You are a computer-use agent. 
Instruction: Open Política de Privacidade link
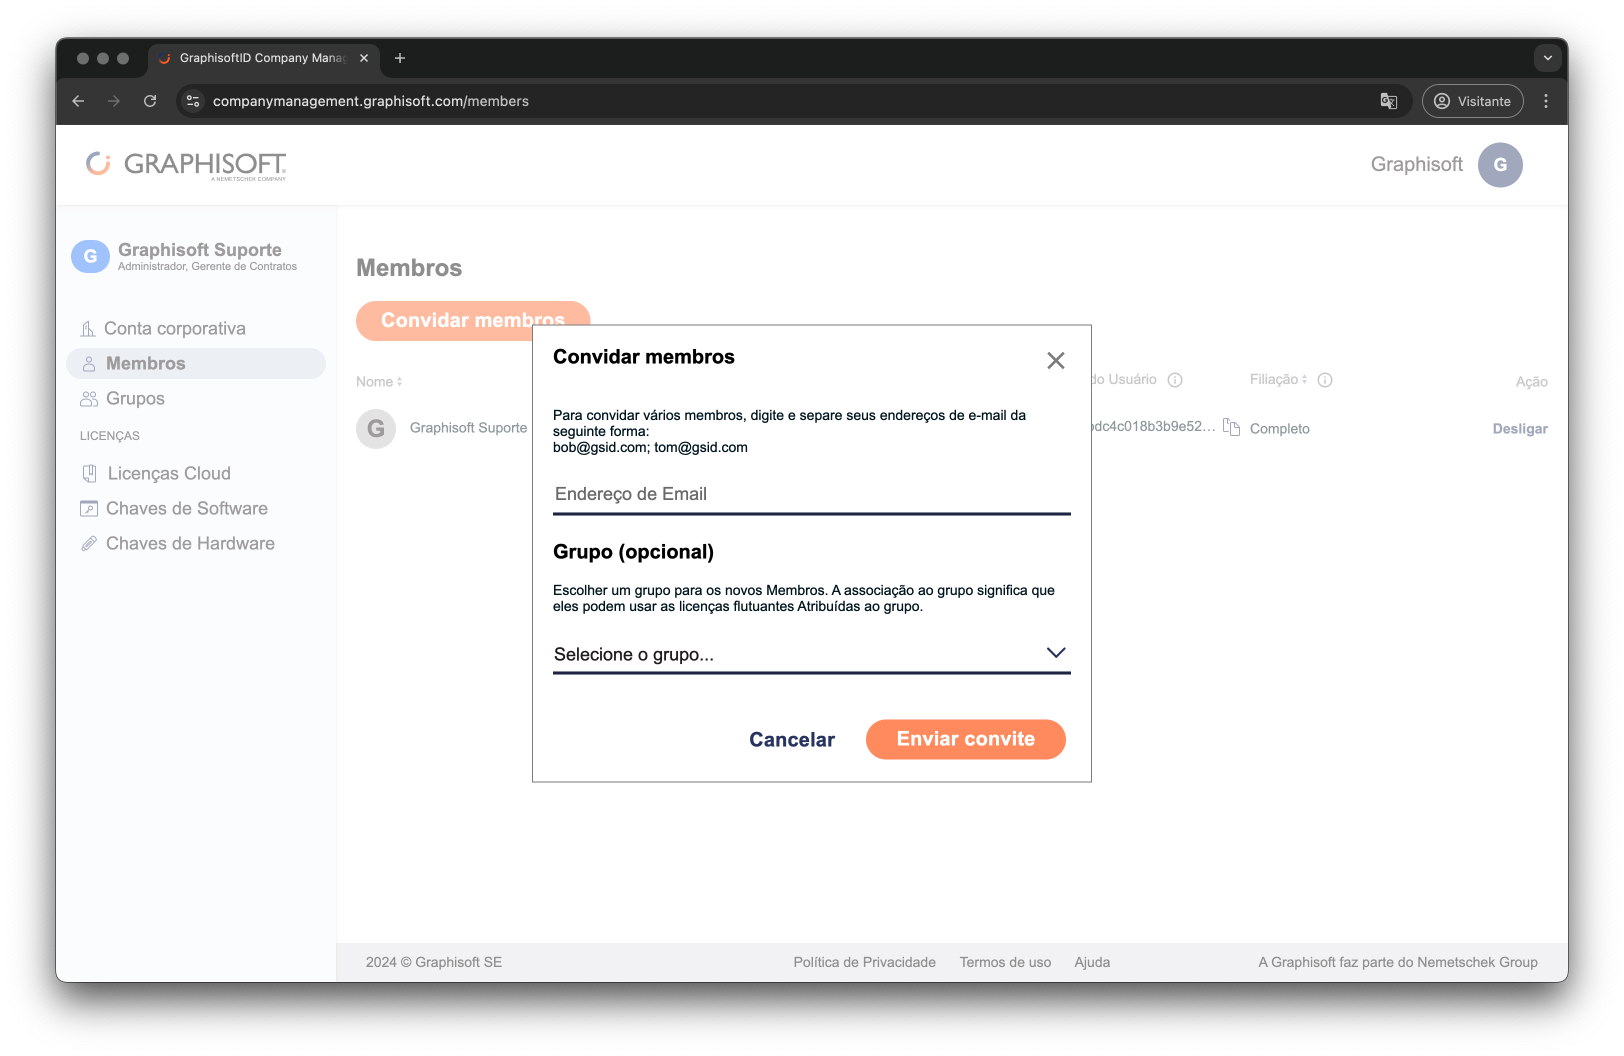pos(864,962)
